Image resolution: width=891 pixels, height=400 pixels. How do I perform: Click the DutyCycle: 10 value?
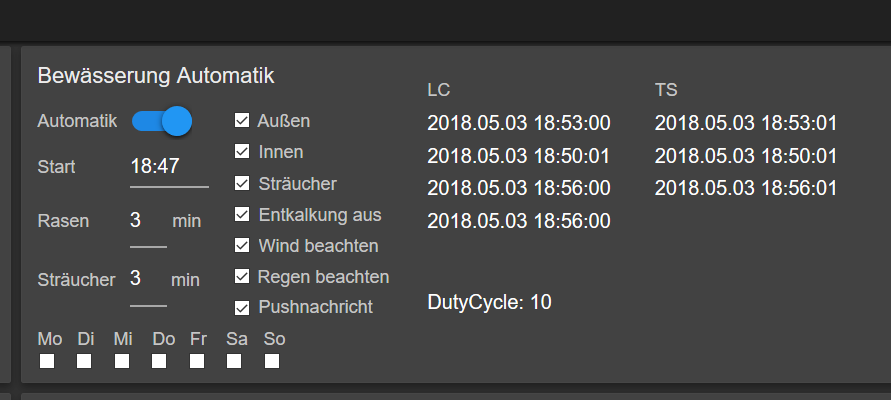(489, 303)
